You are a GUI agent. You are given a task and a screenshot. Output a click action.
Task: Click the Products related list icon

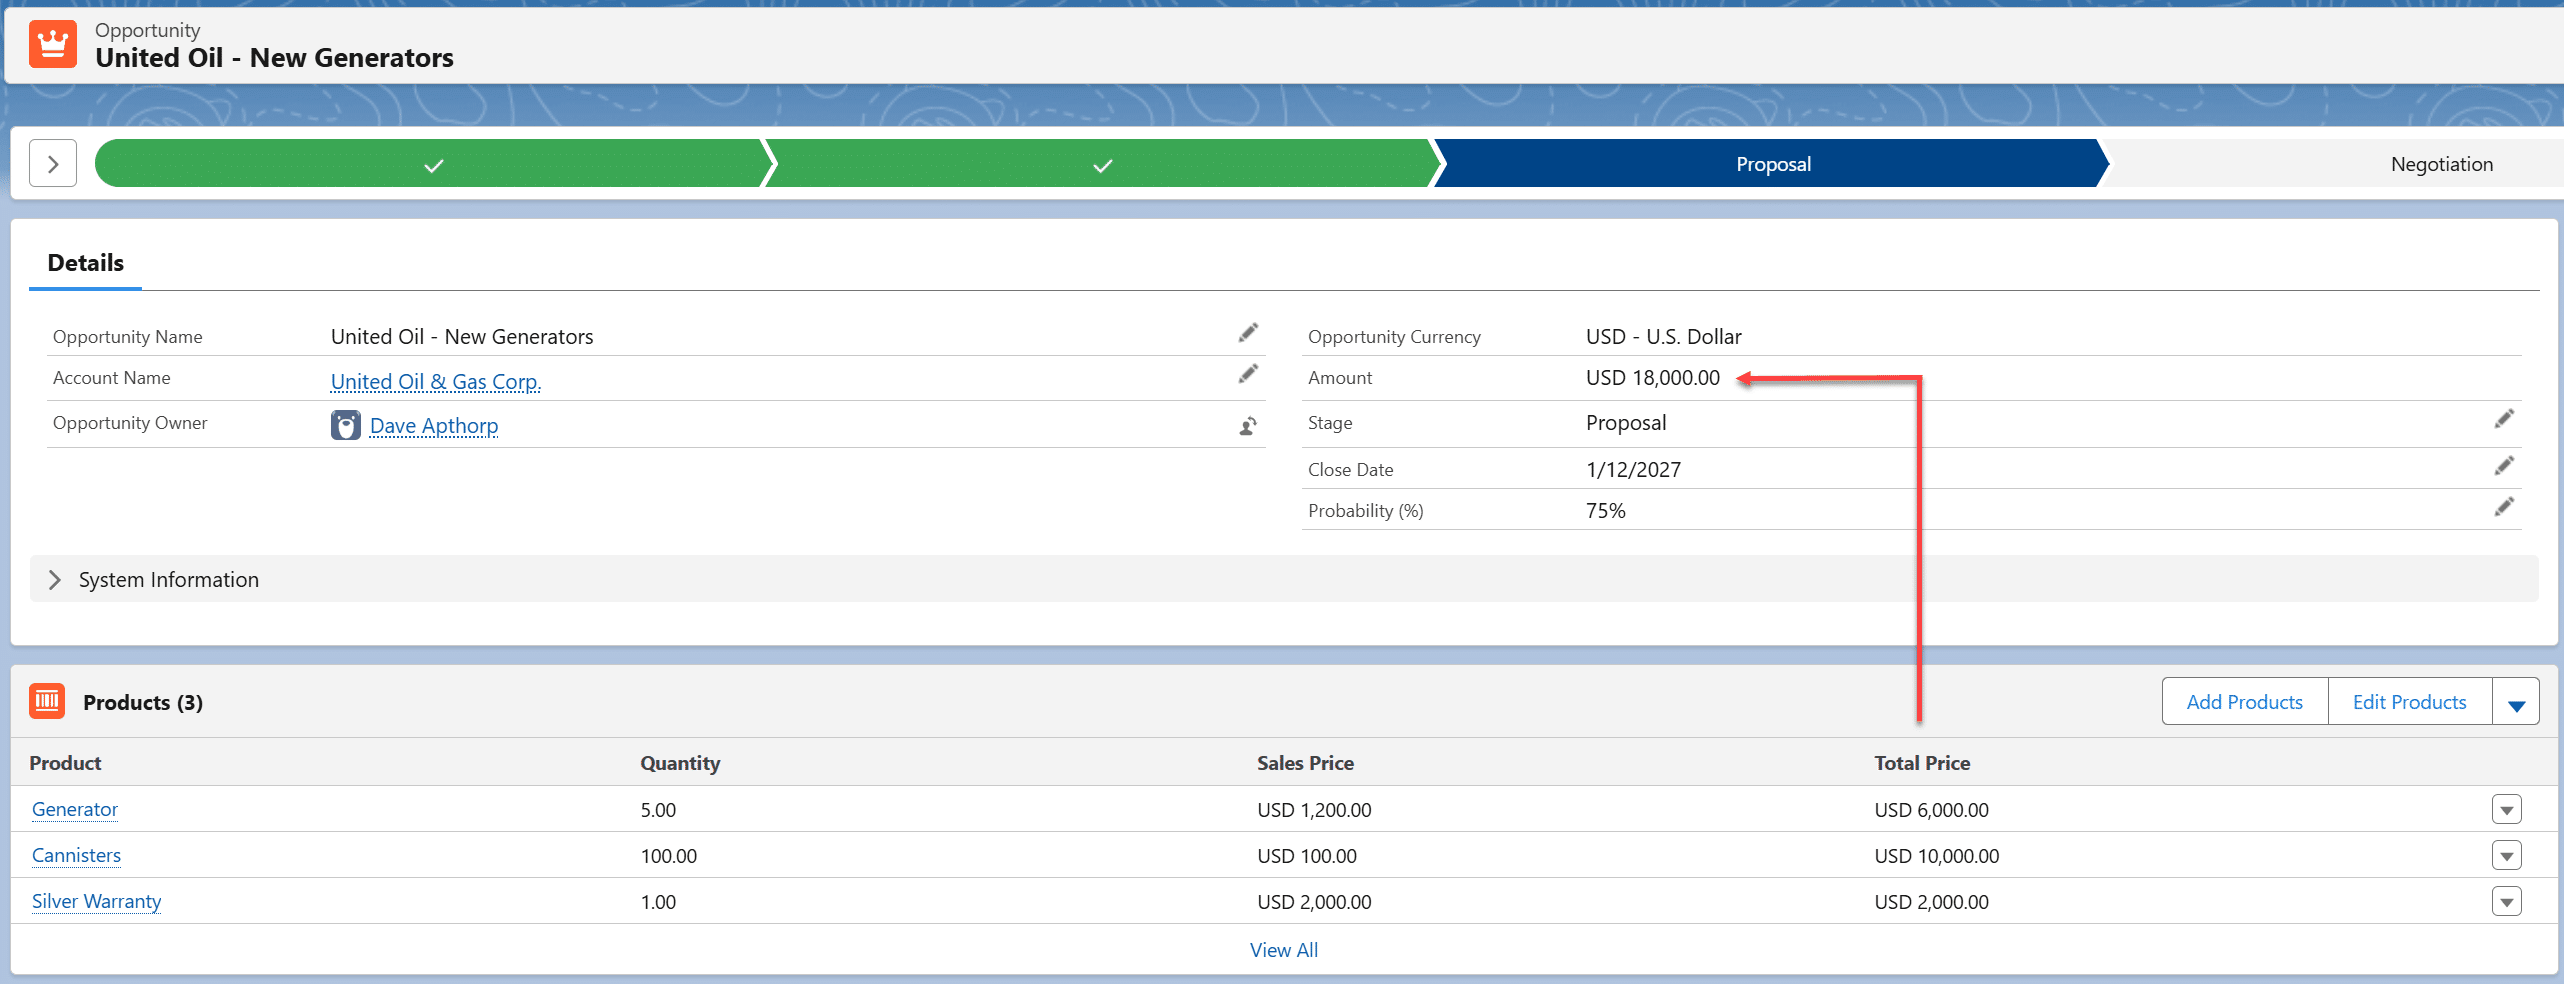tap(47, 701)
